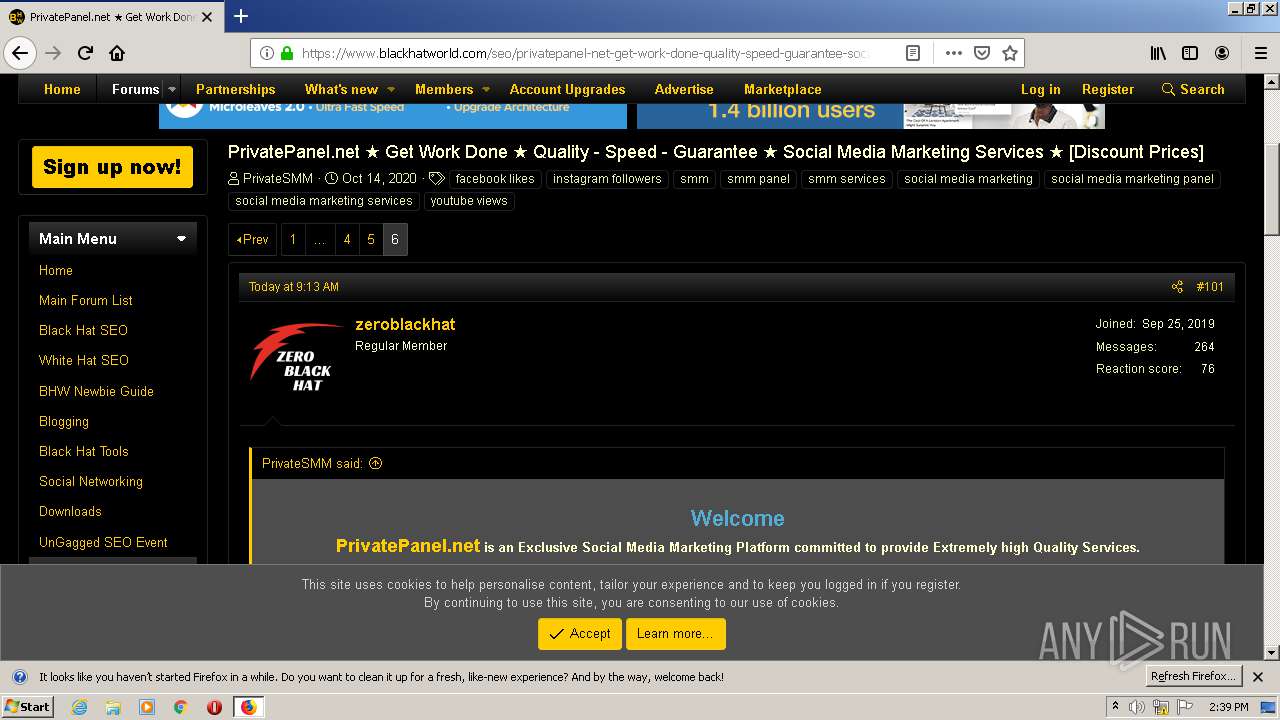
Task: Click the volume icon in the system tray
Action: [1137, 707]
